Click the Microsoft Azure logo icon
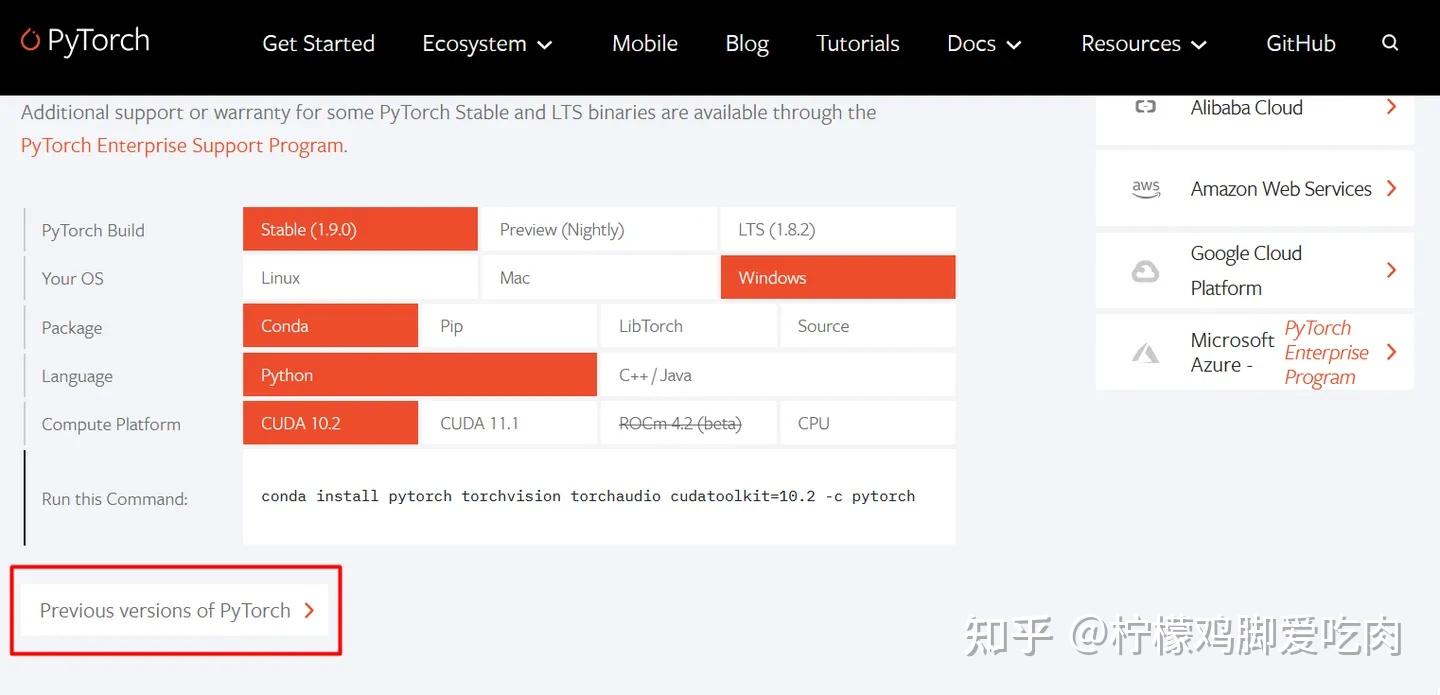The image size is (1440, 695). point(1145,352)
